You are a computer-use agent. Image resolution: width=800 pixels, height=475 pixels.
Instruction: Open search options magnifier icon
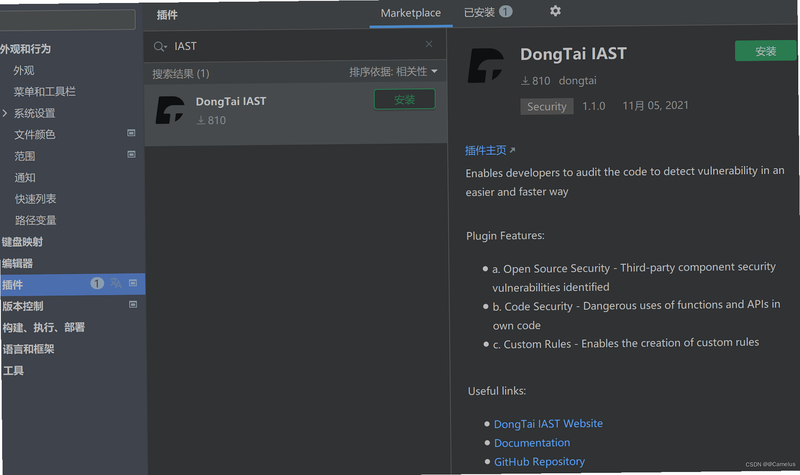tap(160, 46)
